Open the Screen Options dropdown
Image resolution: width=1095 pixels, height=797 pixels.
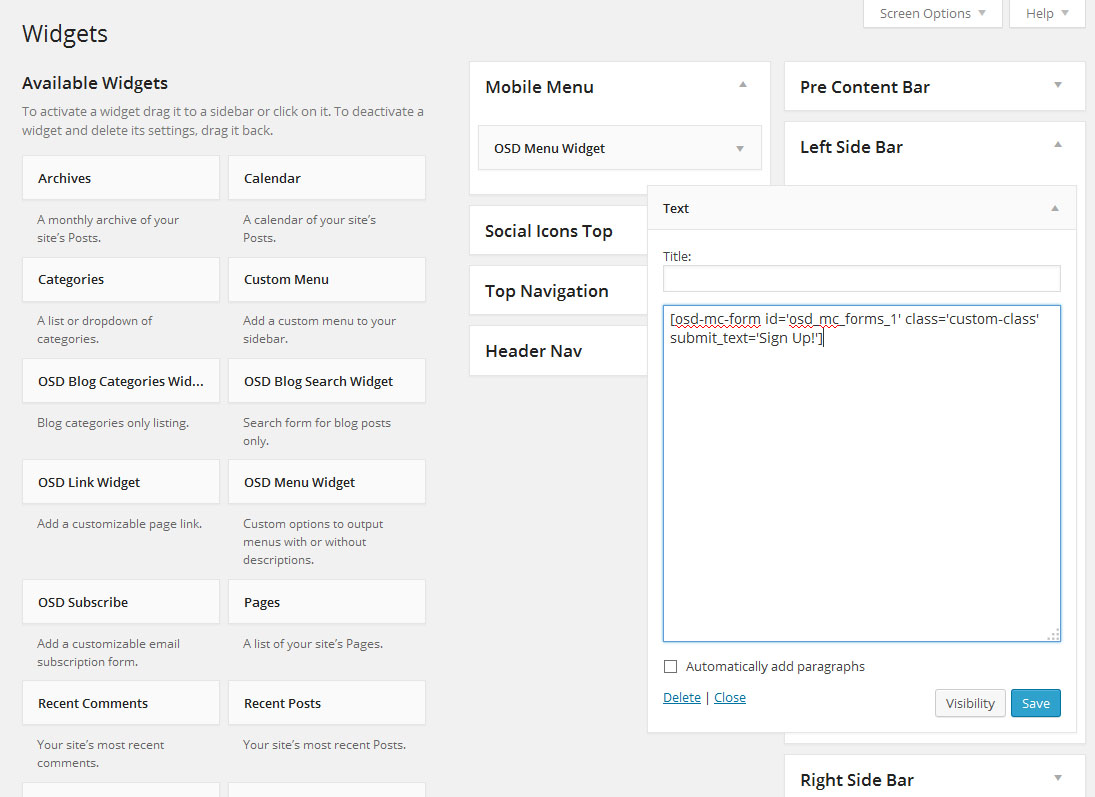click(x=932, y=13)
